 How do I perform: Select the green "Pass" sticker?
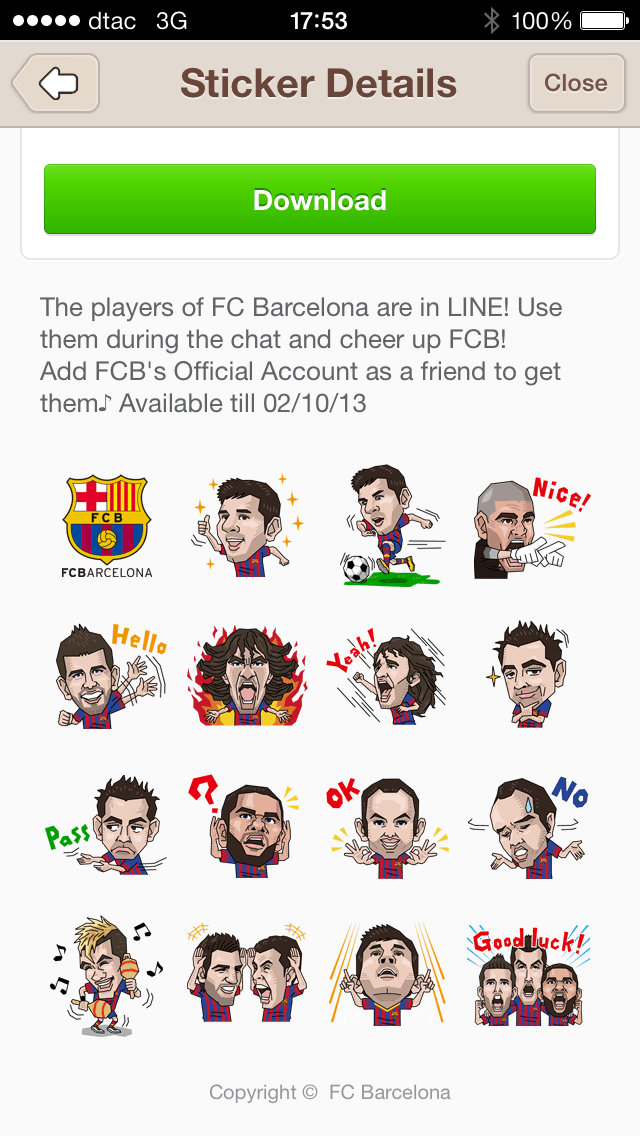106,826
